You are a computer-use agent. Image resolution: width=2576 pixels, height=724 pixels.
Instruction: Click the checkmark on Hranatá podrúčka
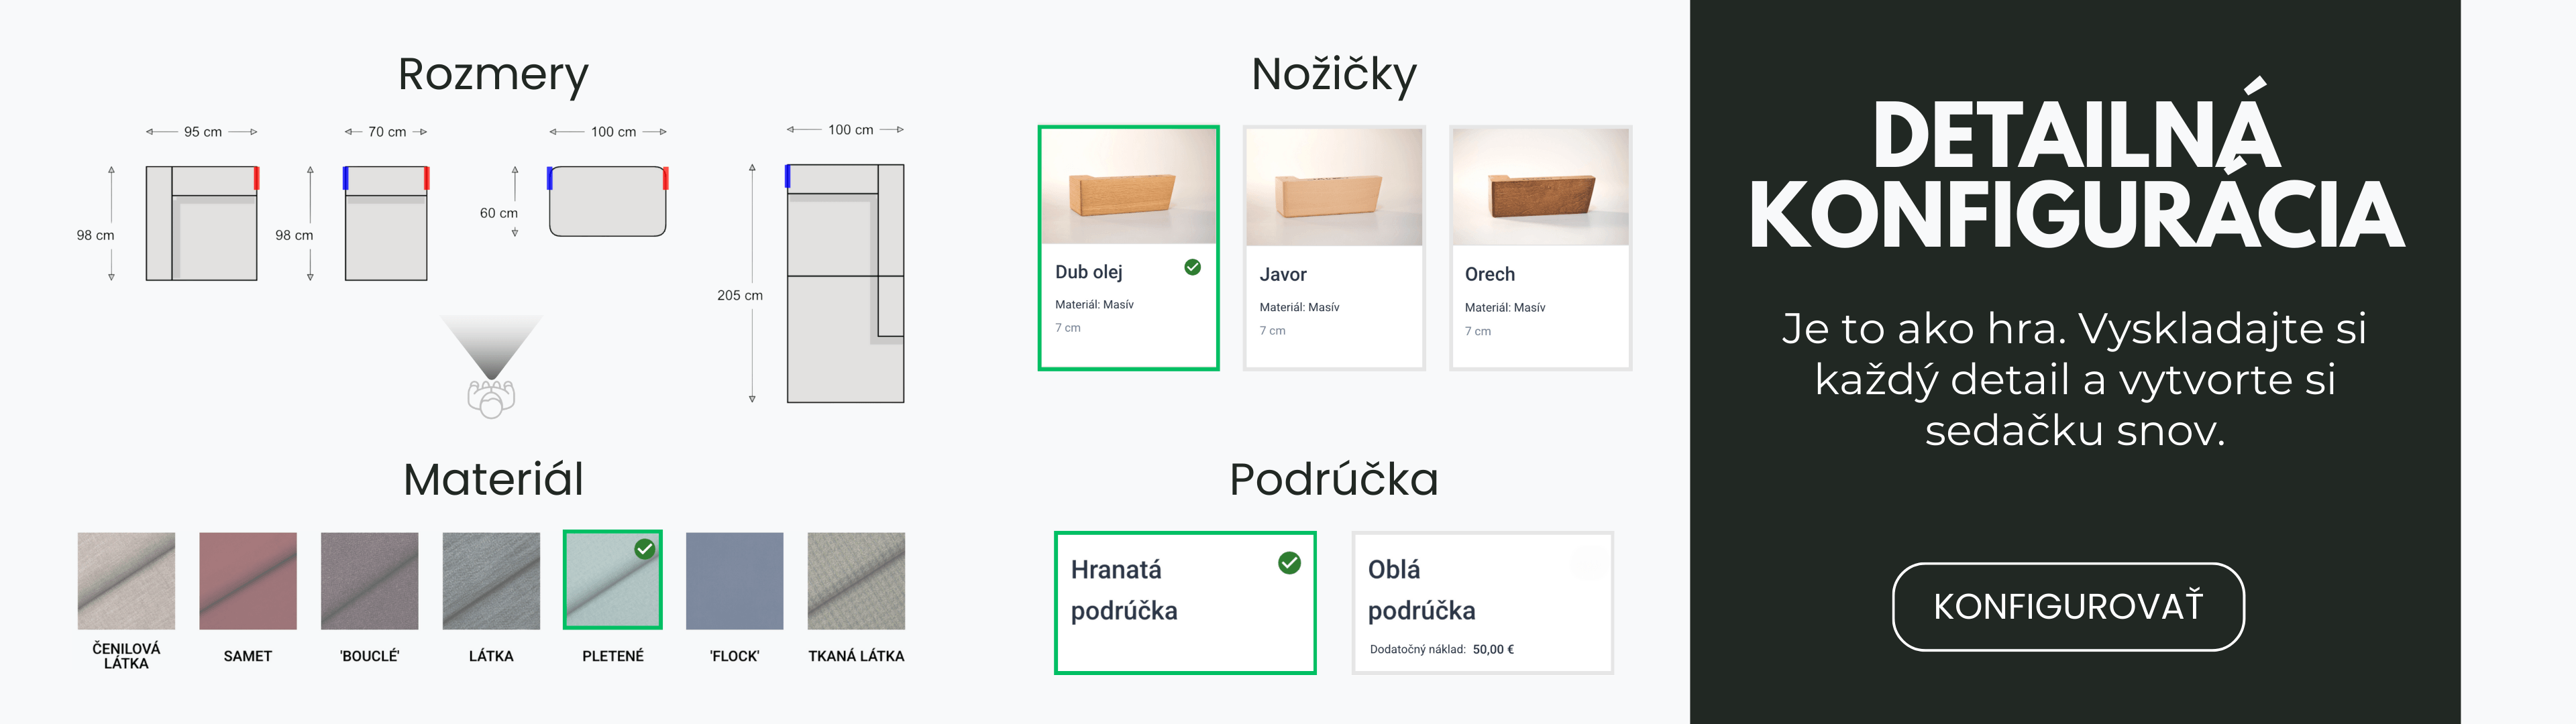[x=1289, y=563]
